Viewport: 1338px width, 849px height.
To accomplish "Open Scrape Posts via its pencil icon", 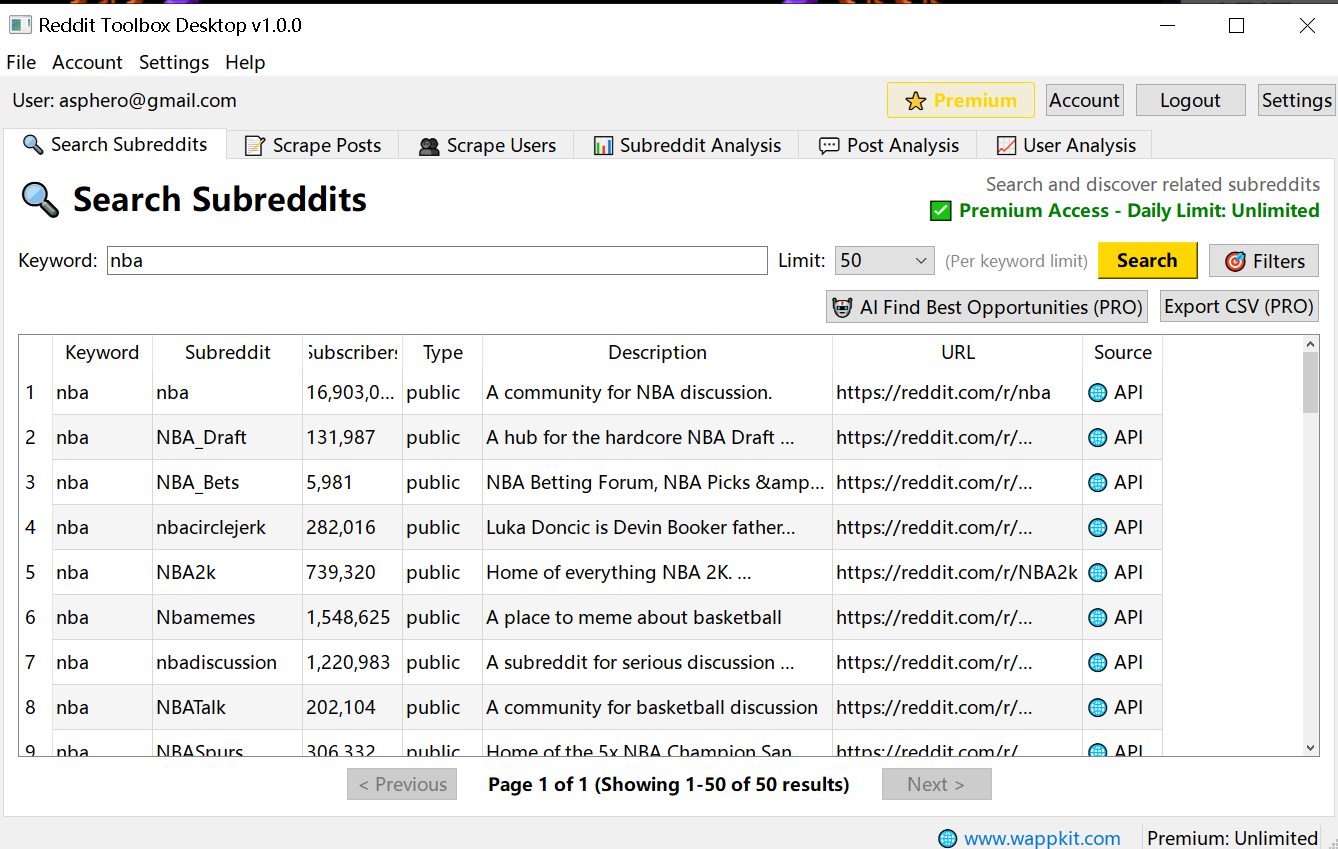I will [x=253, y=144].
